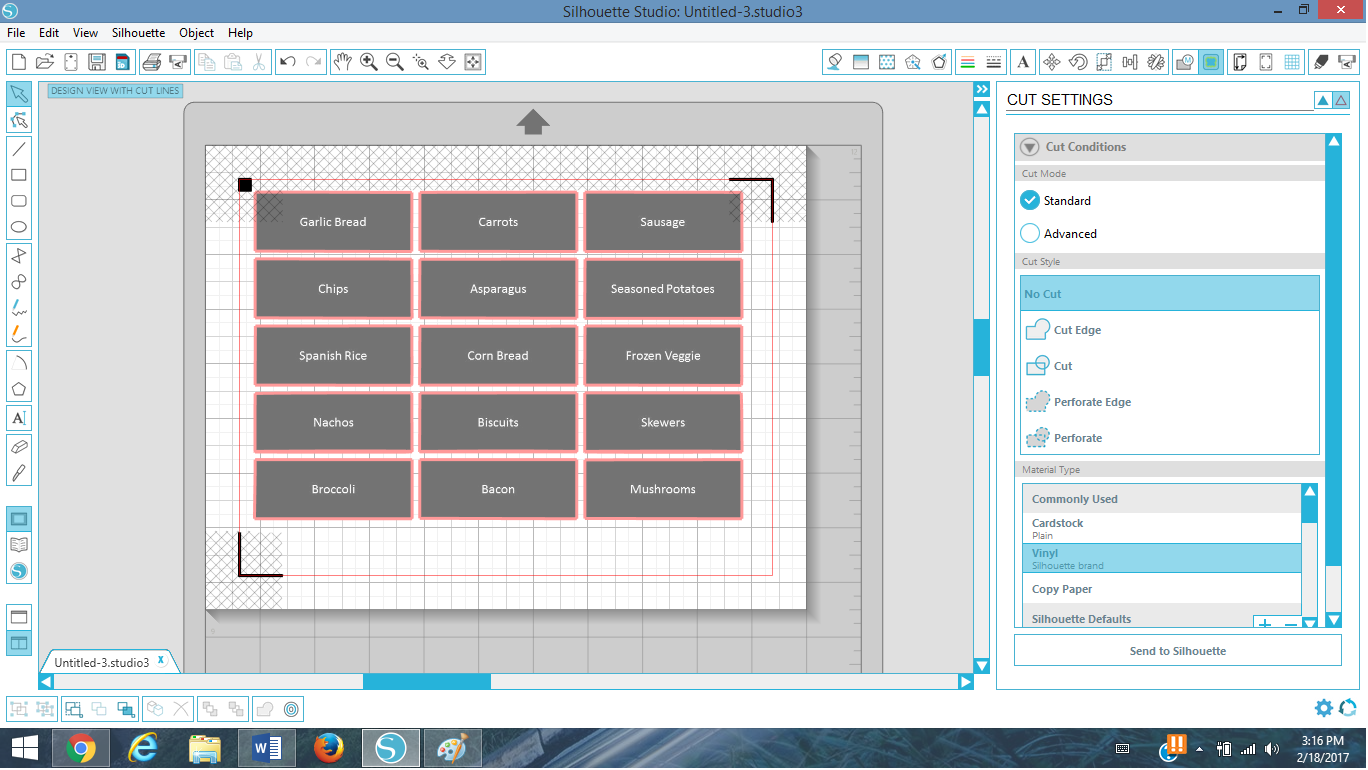The height and width of the screenshot is (770, 1368).
Task: Choose the Perforate Edge style option
Action: coord(1170,401)
